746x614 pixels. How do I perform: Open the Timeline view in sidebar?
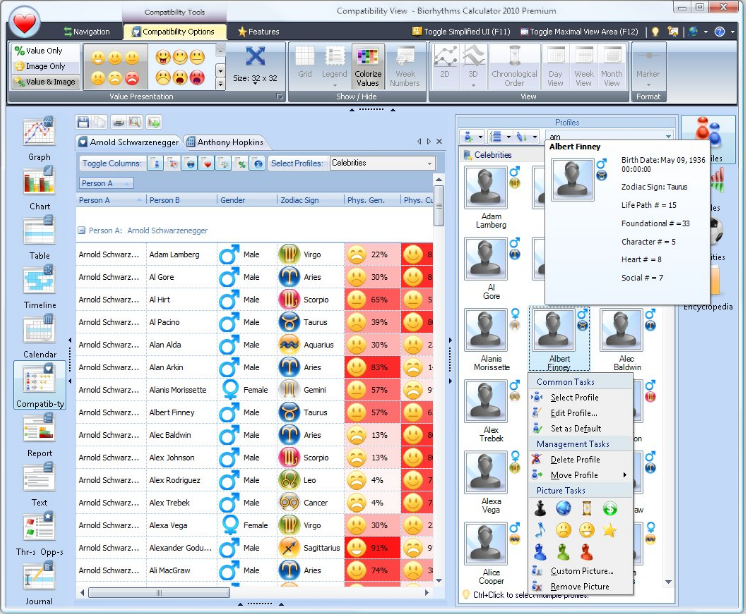(x=39, y=287)
